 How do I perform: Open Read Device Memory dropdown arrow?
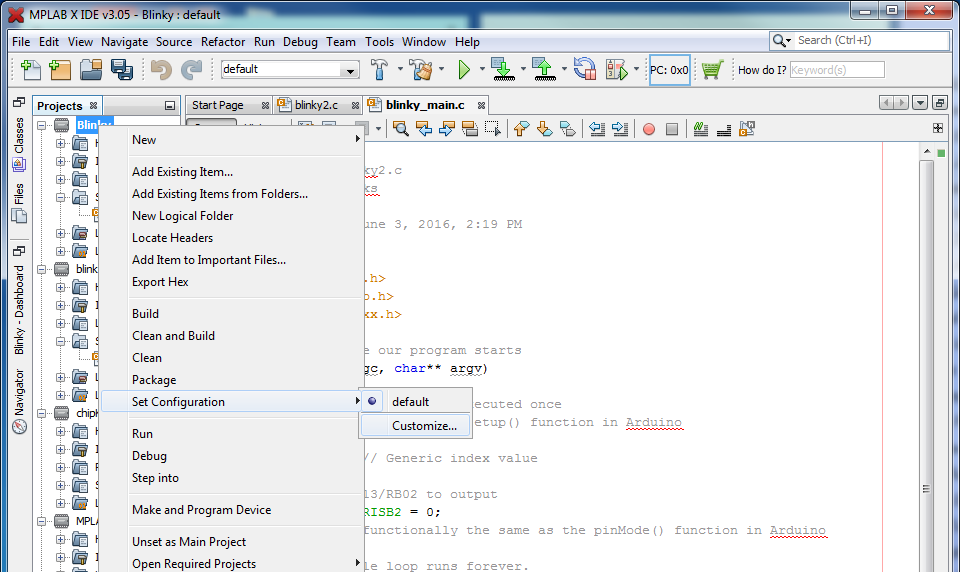pyautogui.click(x=563, y=69)
